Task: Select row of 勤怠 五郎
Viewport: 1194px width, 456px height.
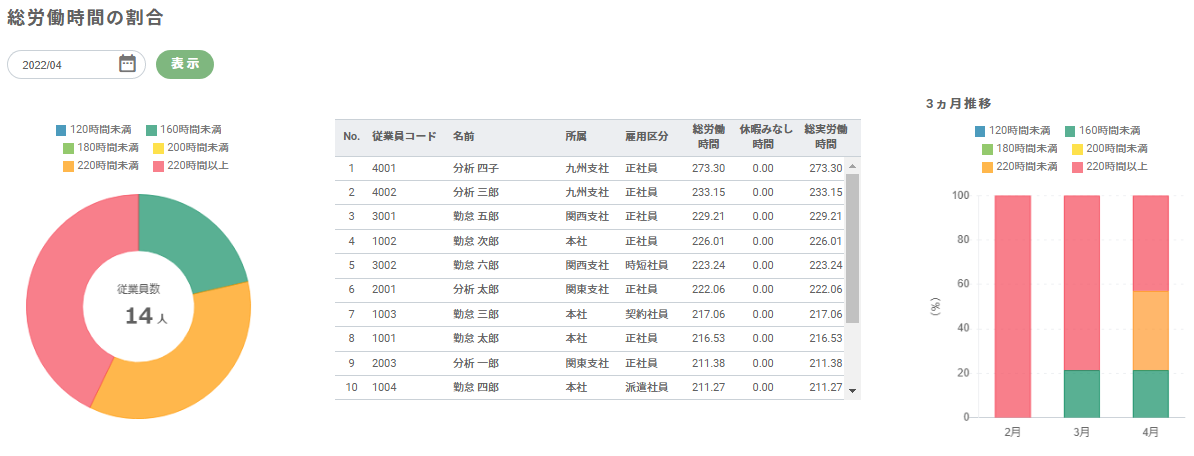Action: [590, 217]
